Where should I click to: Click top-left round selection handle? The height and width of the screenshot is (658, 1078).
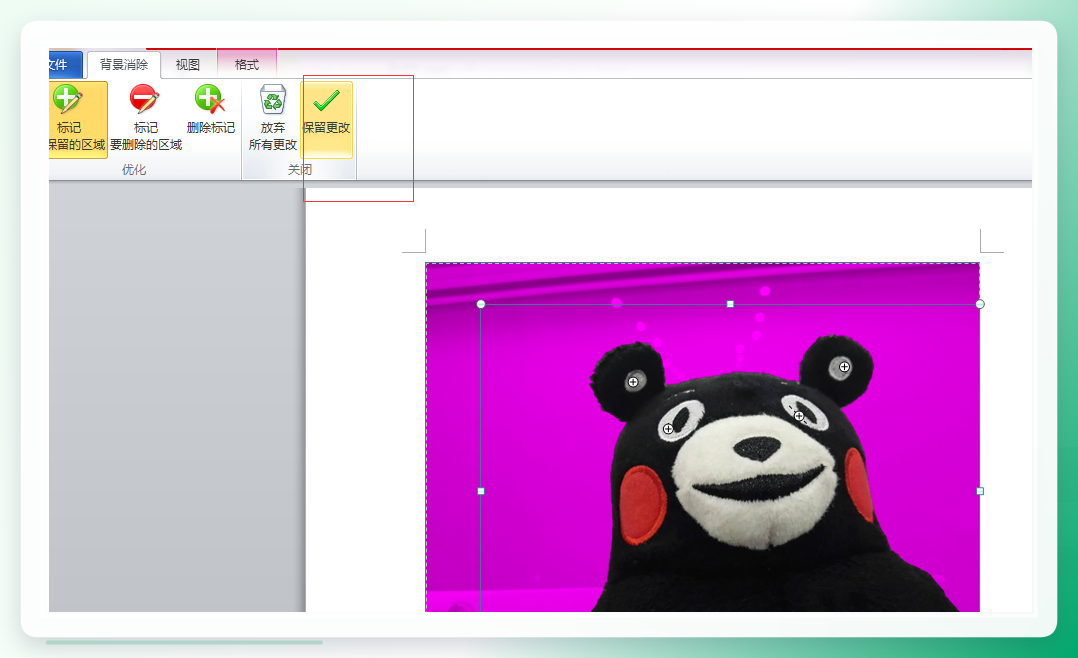[481, 304]
